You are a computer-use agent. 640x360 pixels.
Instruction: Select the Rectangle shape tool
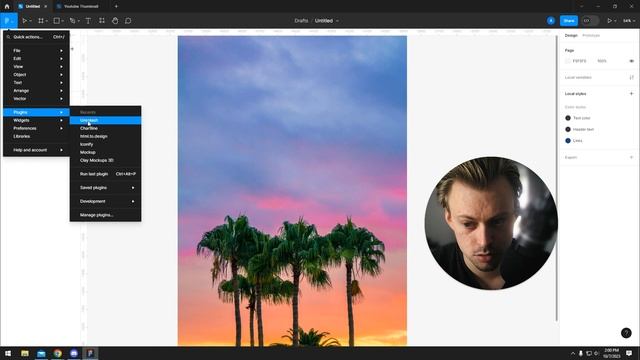click(x=57, y=20)
